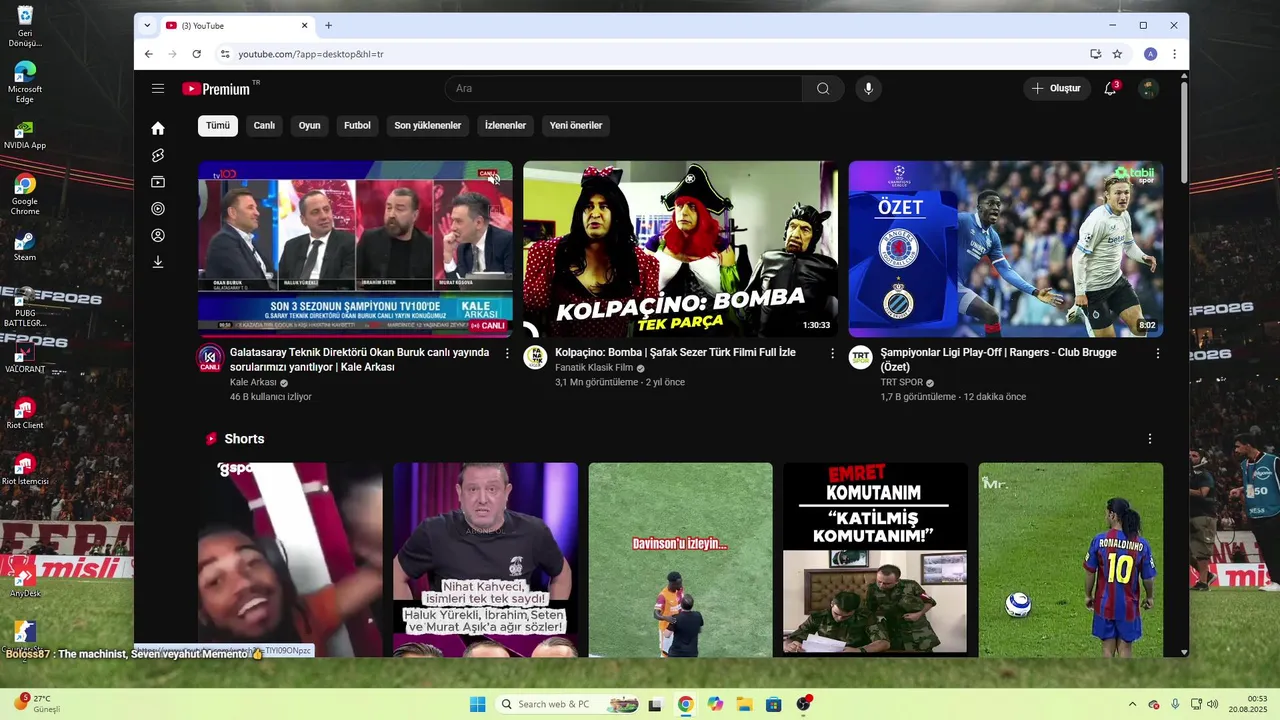Open the Nihat Kahveci short
The image size is (1280, 720).
[x=485, y=559]
